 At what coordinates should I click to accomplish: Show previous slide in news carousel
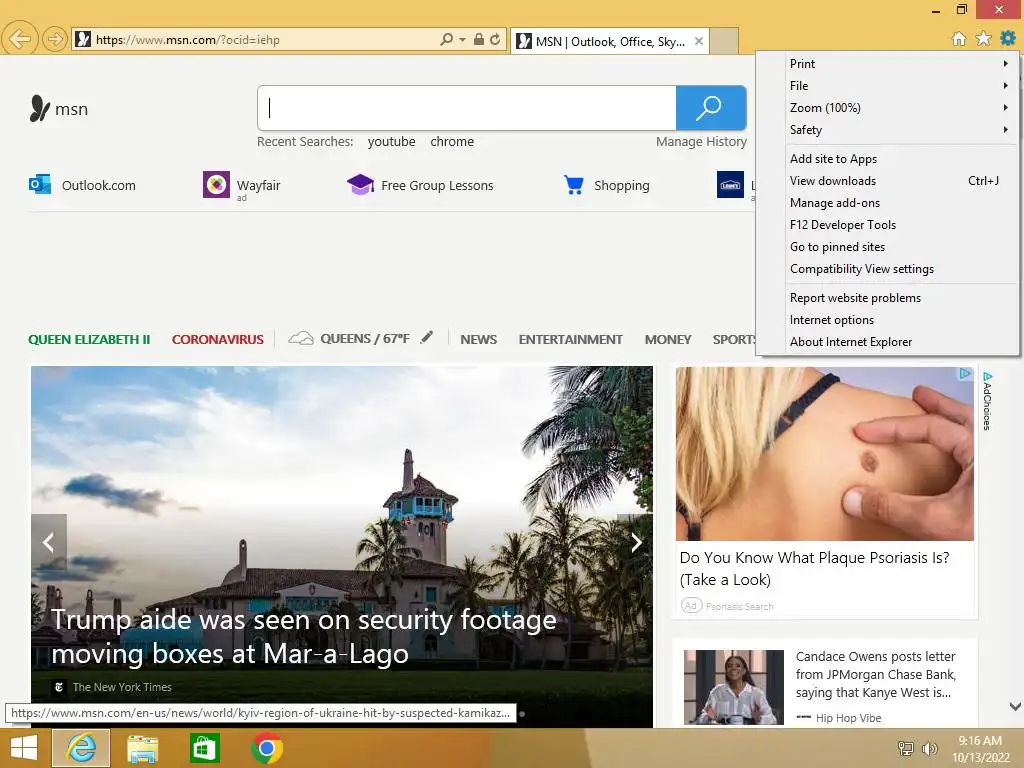coord(48,542)
